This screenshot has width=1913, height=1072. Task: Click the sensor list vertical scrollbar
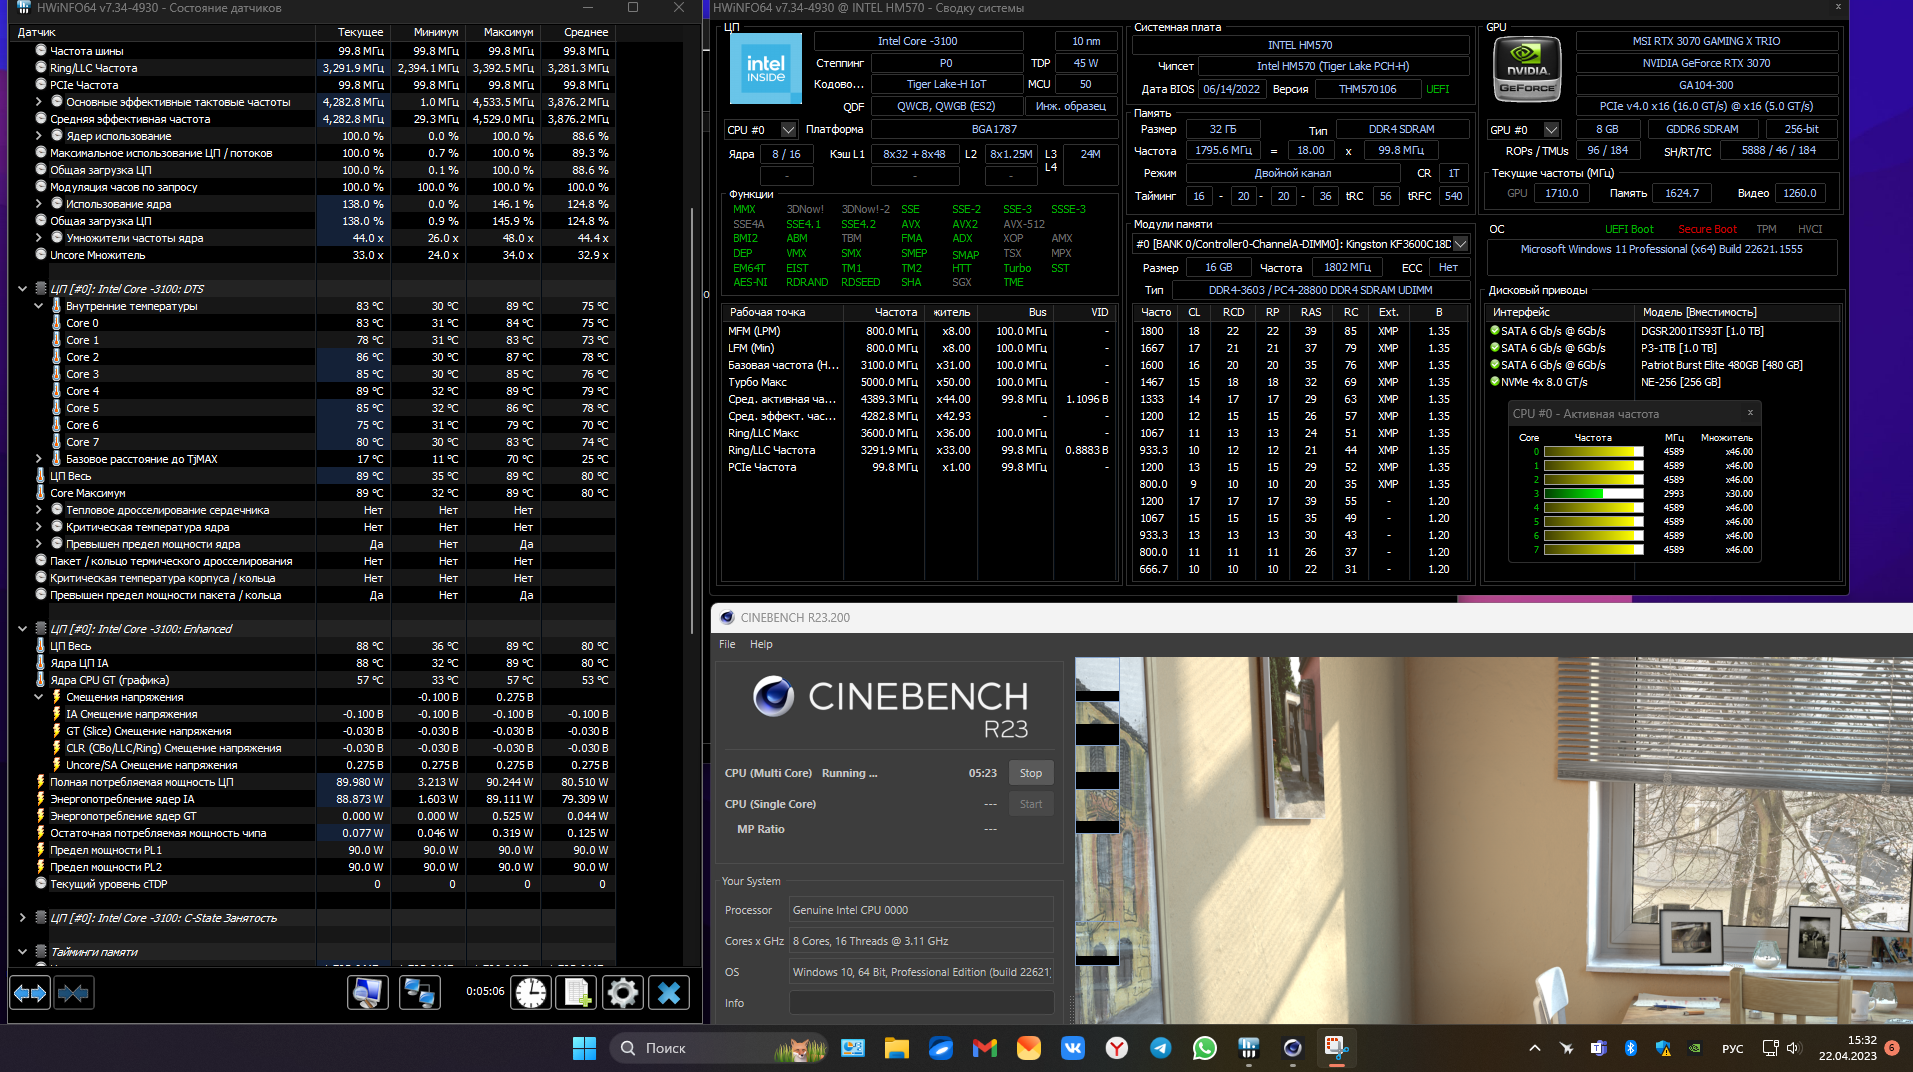tap(692, 420)
